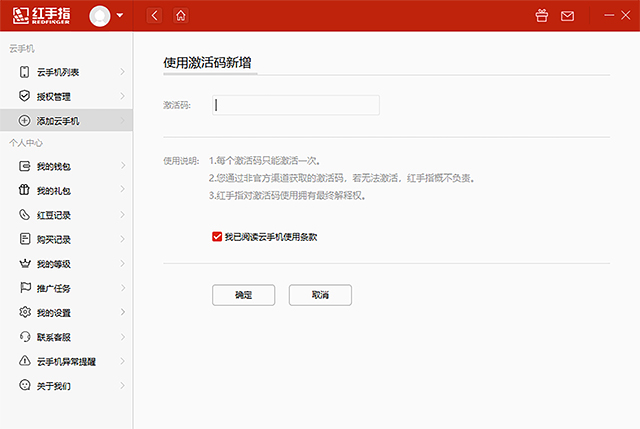
Task: Click the 确定 button
Action: (x=243, y=295)
